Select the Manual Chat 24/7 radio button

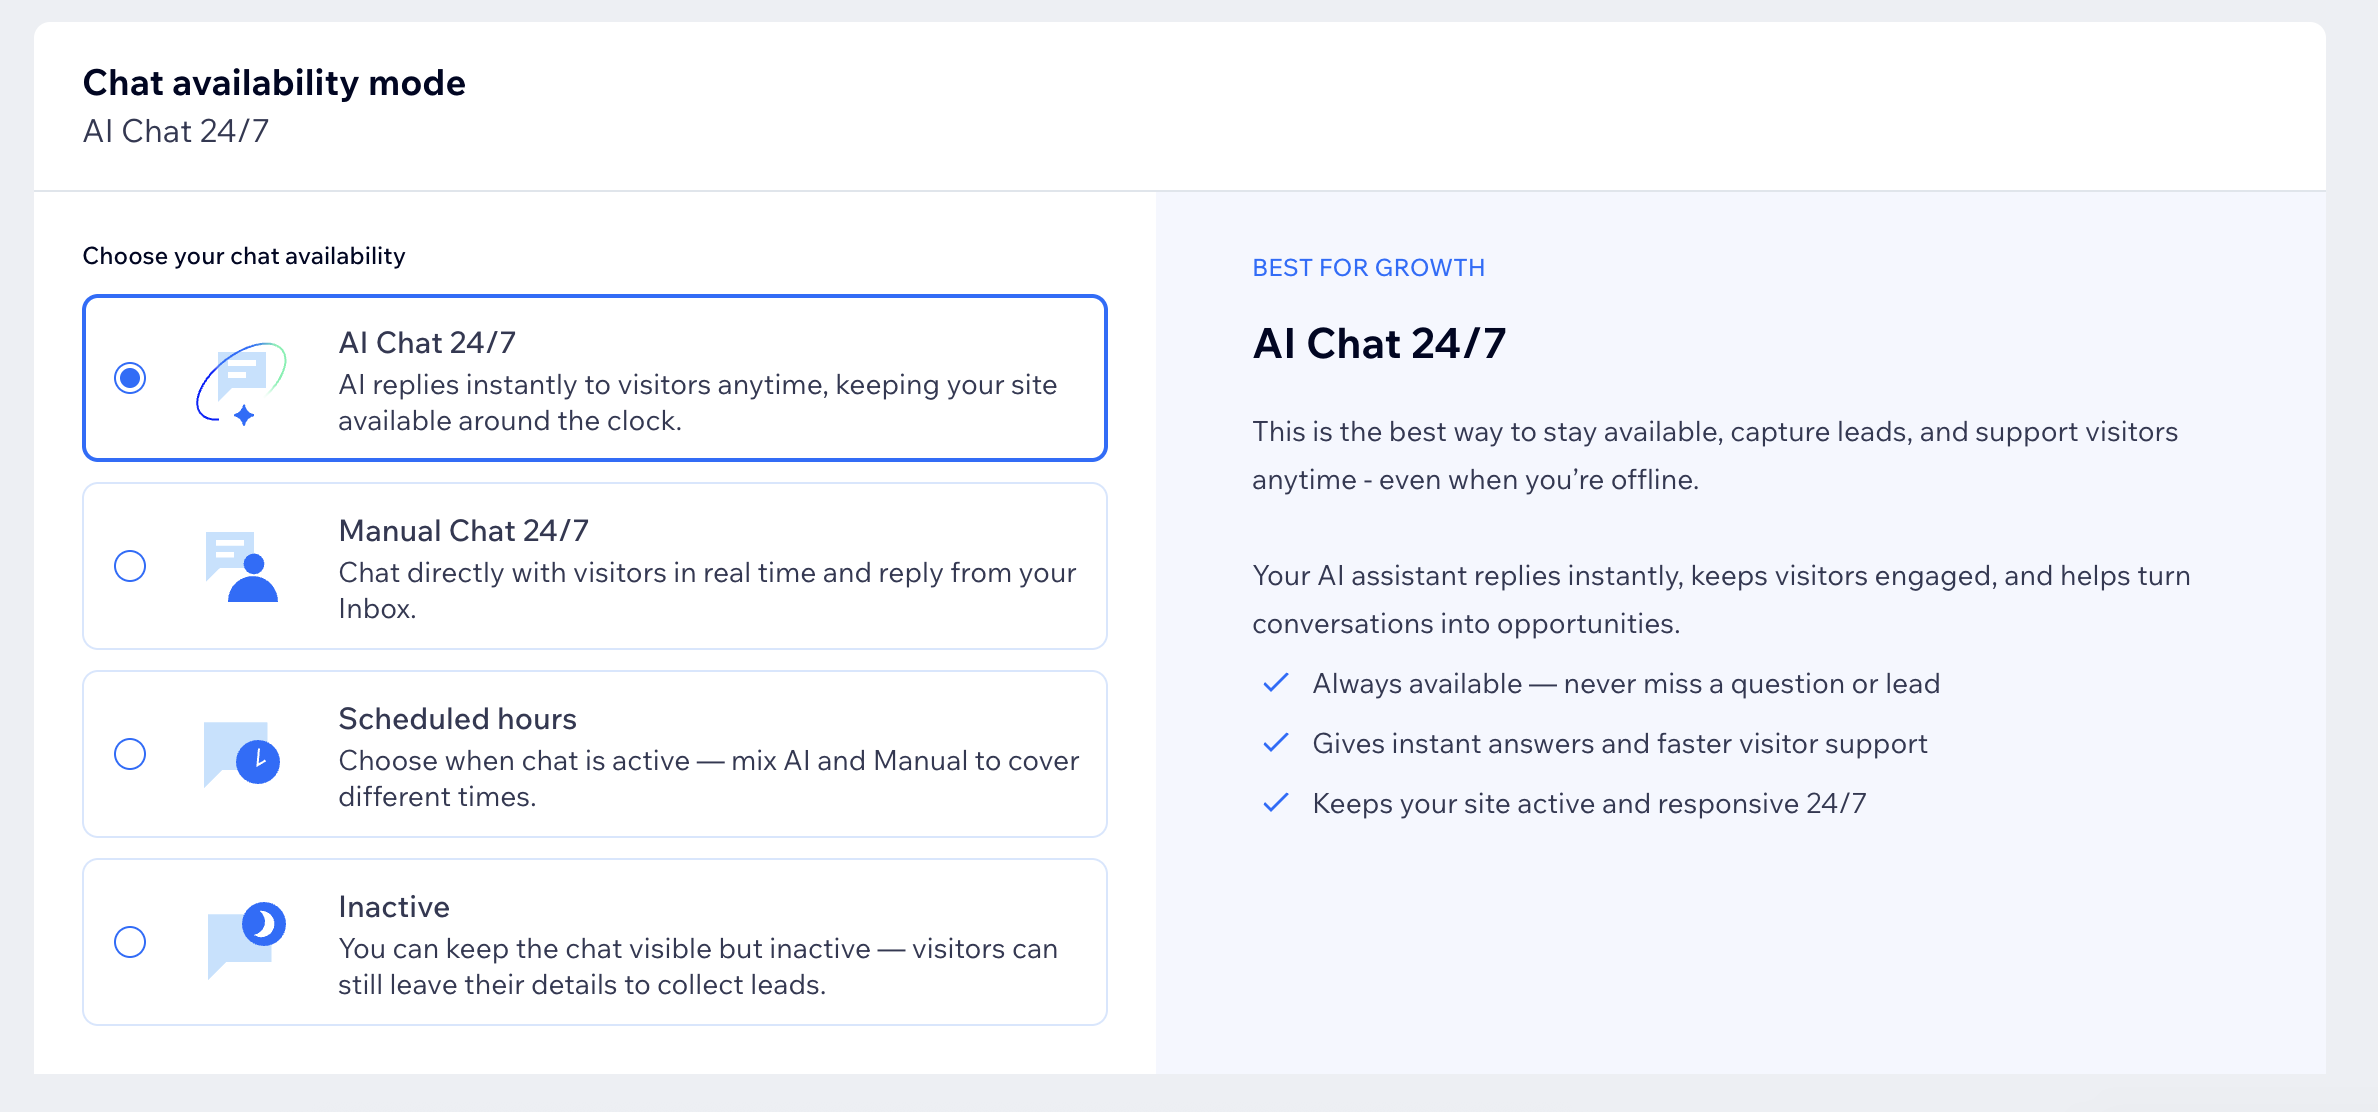coord(130,566)
